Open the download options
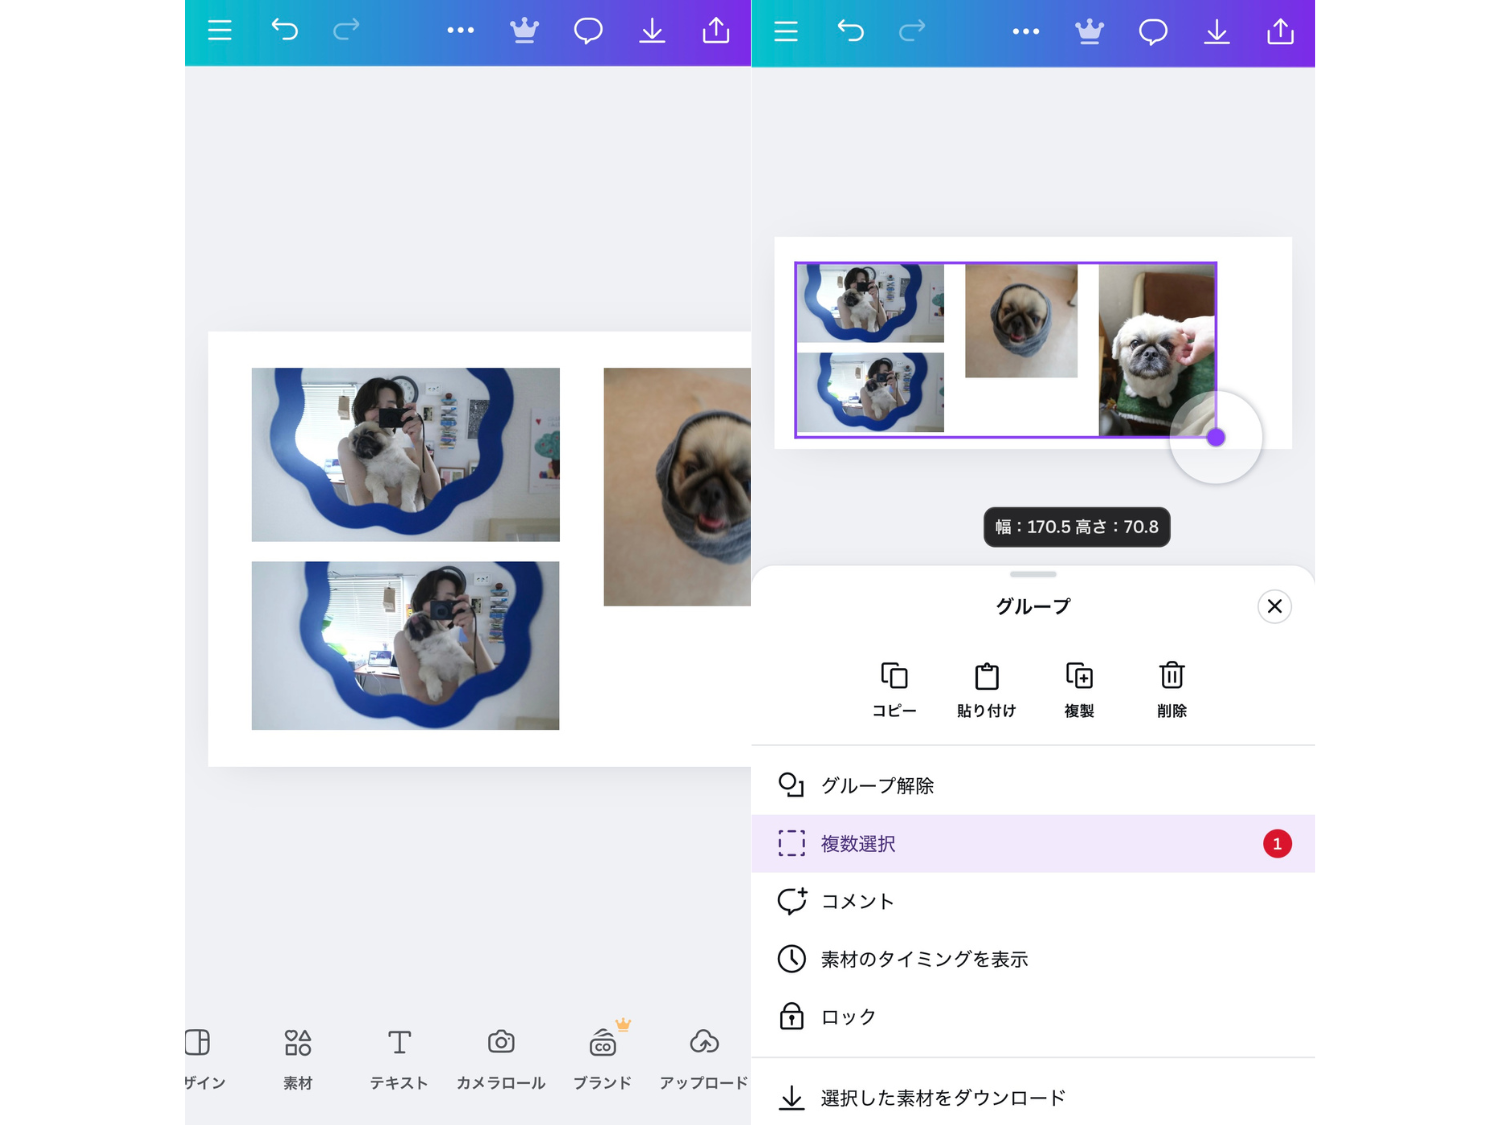Image resolution: width=1500 pixels, height=1125 pixels. pyautogui.click(x=1217, y=31)
